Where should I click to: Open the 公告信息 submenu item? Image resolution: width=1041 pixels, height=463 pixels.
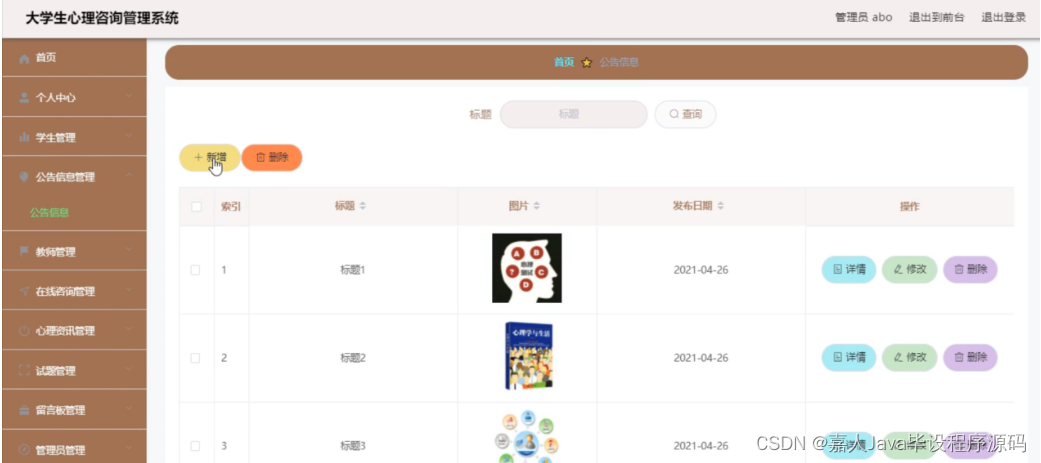click(50, 213)
